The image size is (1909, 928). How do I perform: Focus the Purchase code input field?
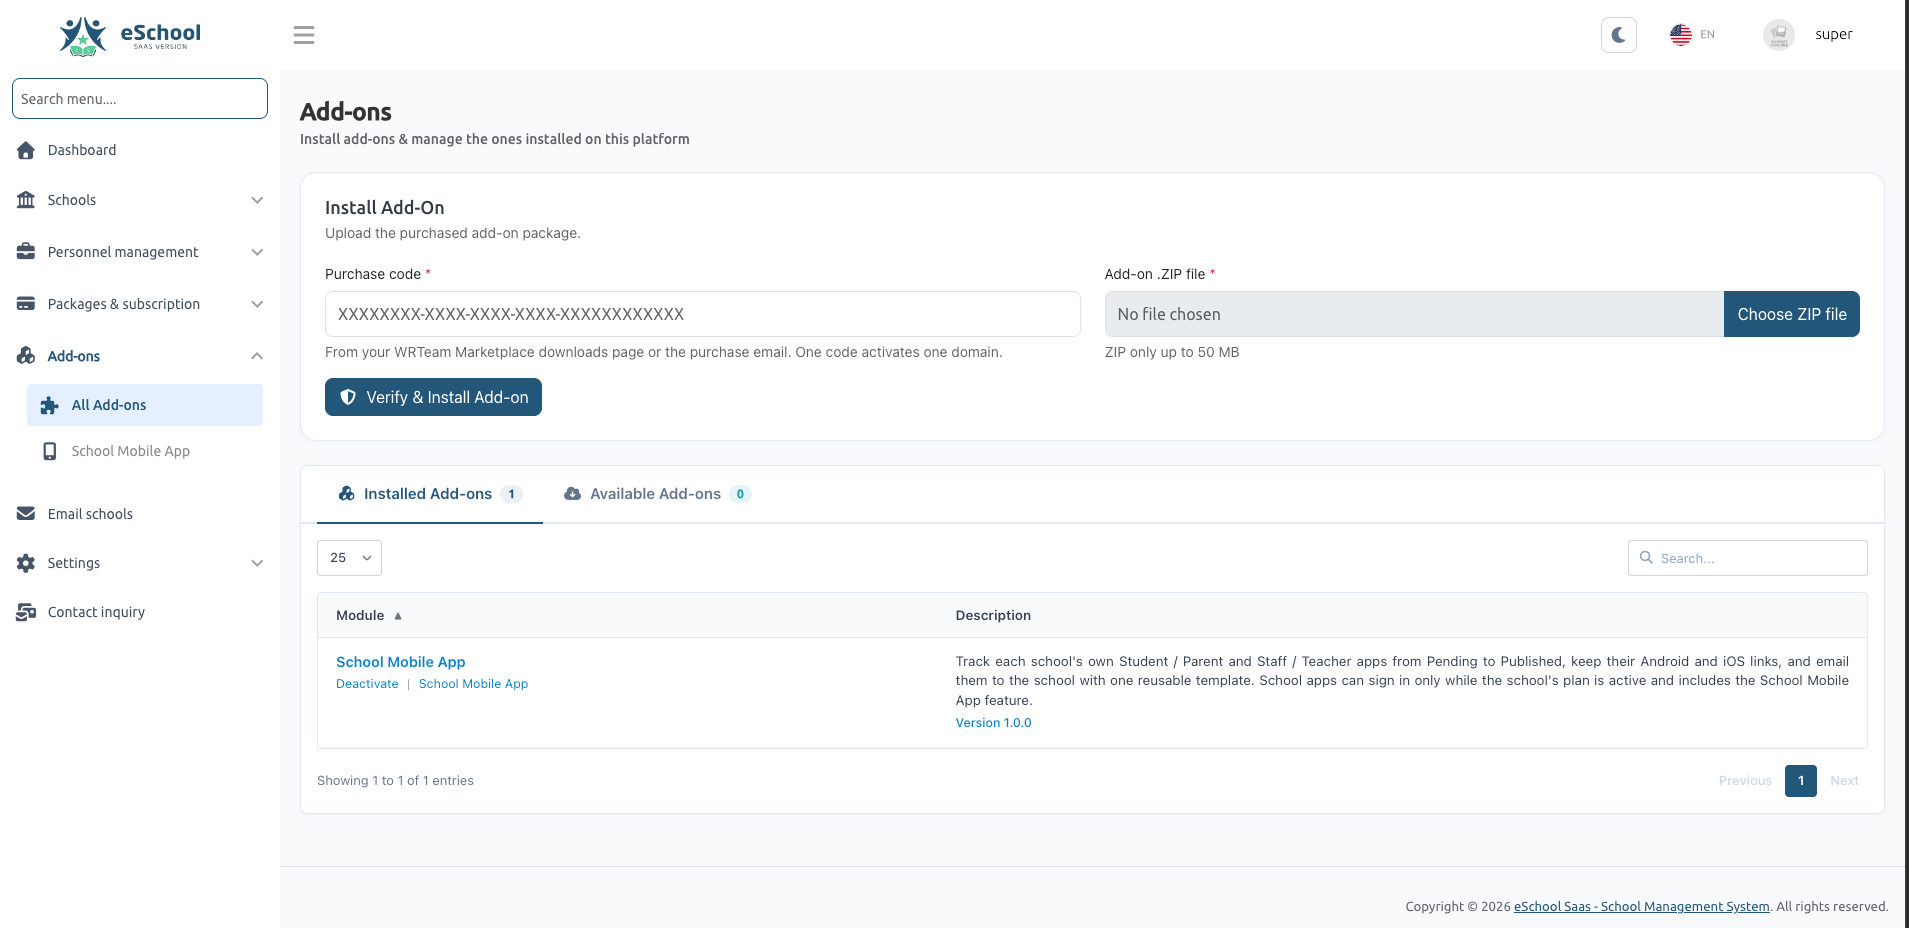pos(702,314)
